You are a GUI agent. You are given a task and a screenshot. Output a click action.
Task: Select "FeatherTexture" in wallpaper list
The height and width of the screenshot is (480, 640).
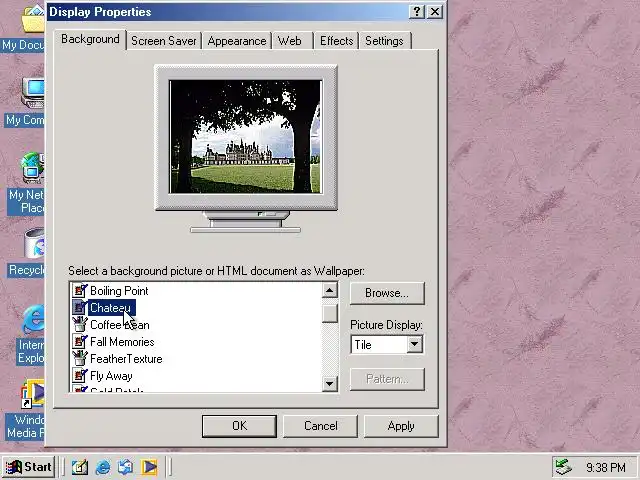pyautogui.click(x=126, y=359)
